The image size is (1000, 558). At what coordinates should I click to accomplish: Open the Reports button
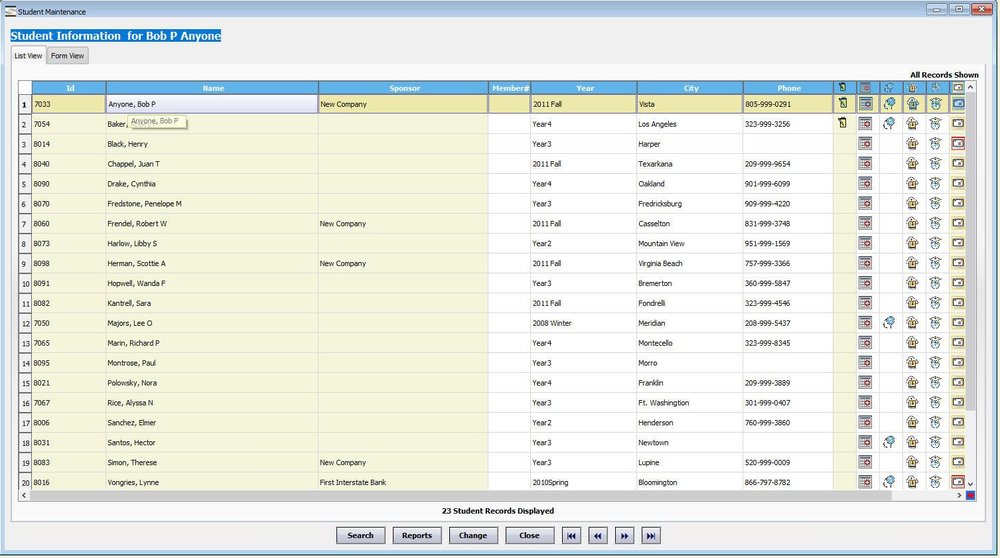coord(417,536)
